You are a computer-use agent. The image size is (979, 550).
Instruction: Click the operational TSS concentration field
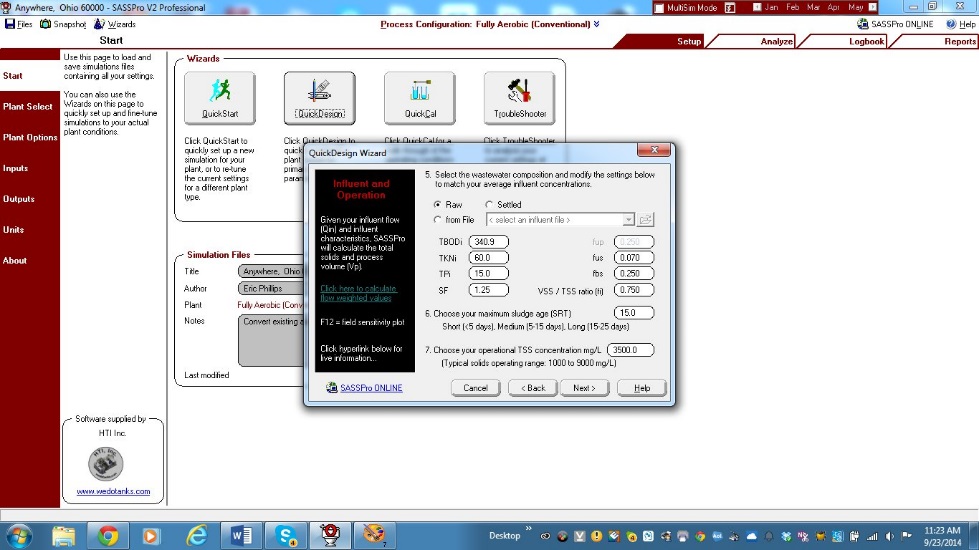coord(629,350)
